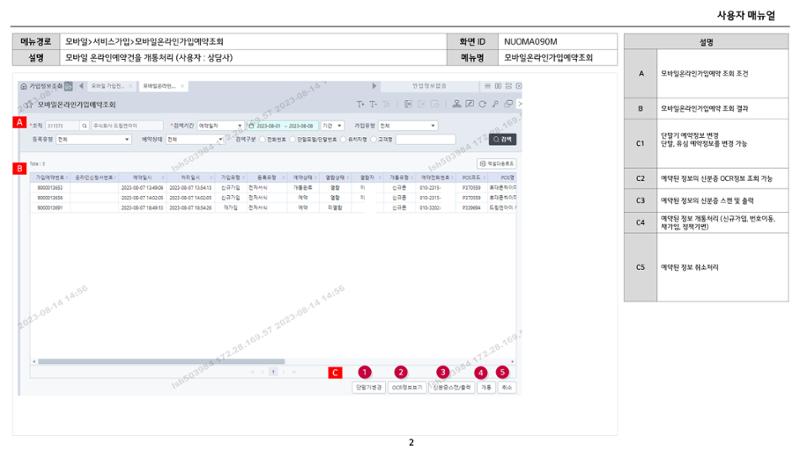This screenshot has width=800, height=450.
Task: Sort by 결합상태 column header
Action: coord(335,178)
